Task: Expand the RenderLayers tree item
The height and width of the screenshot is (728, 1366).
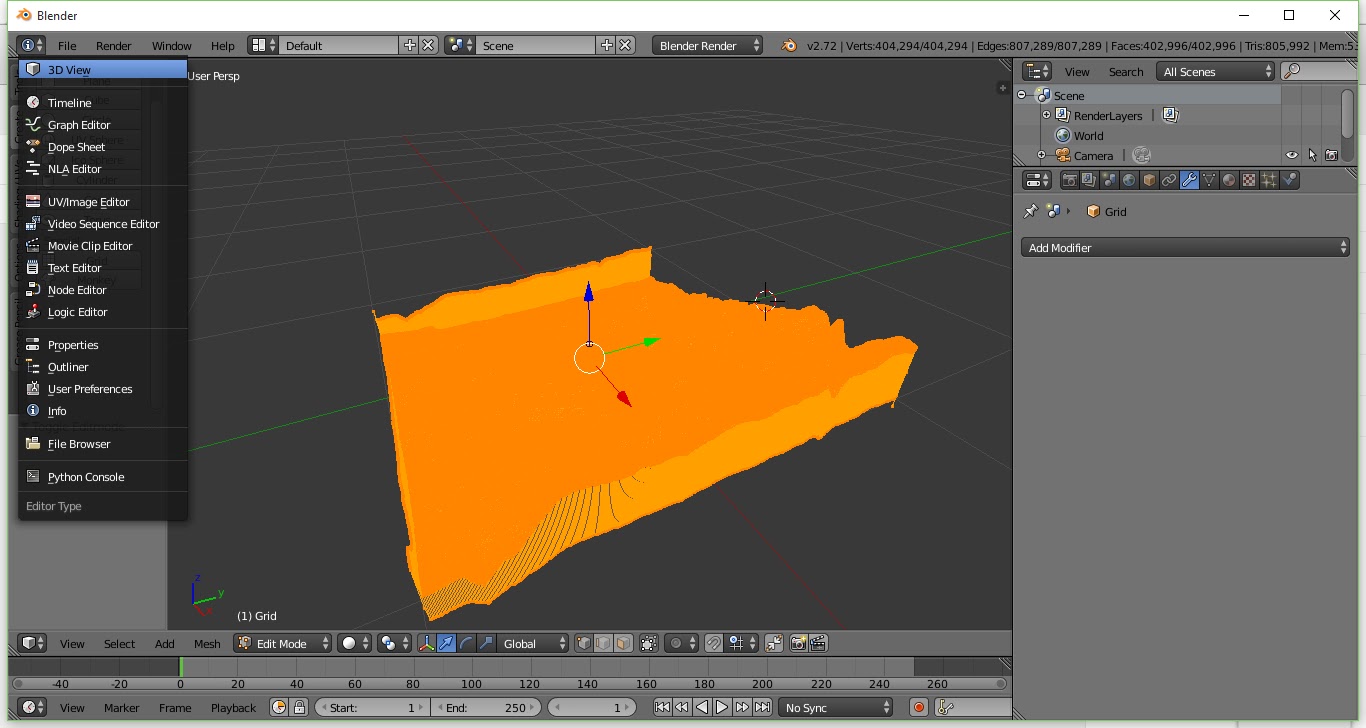Action: pyautogui.click(x=1046, y=116)
